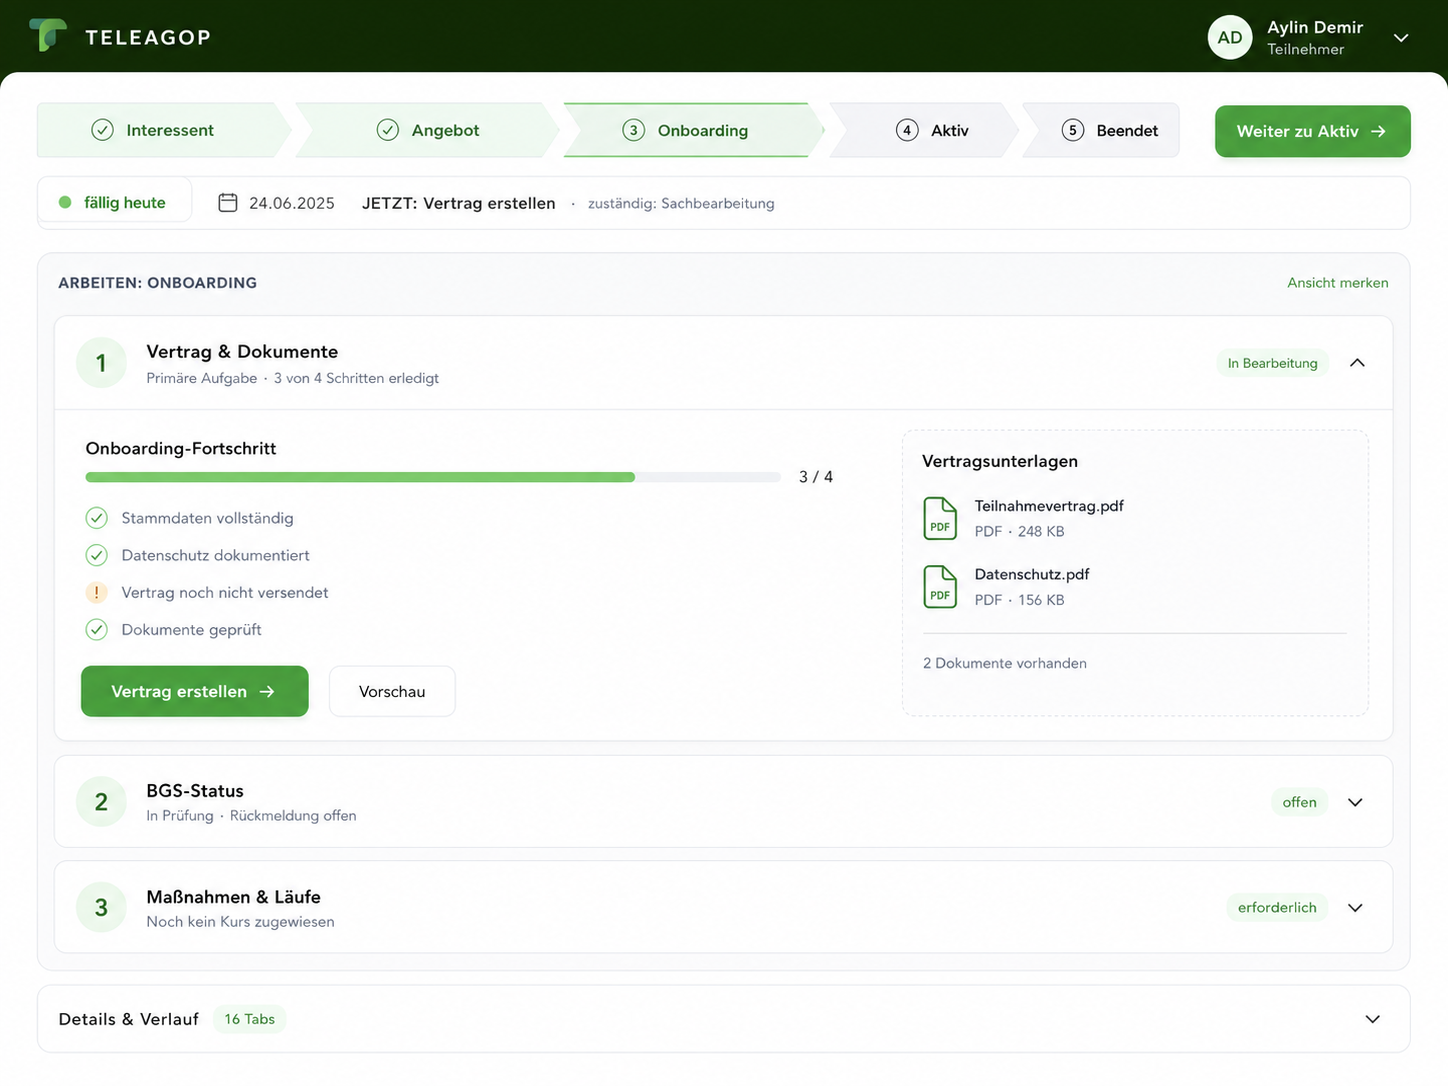The width and height of the screenshot is (1448, 1086).
Task: Click the text Noch kein Kurs zugewiesen
Action: [240, 922]
